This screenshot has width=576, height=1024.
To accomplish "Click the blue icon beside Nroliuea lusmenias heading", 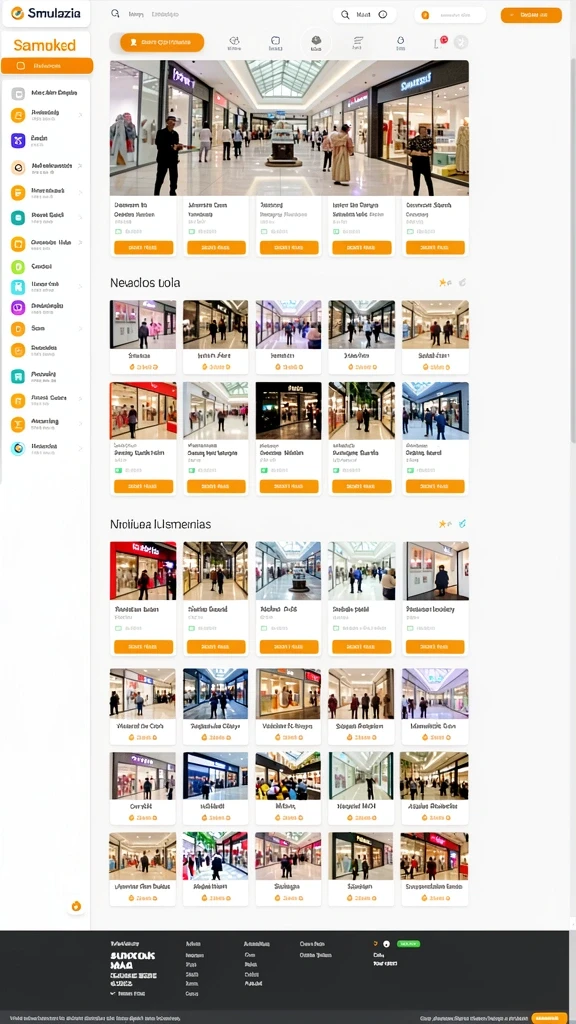I will [x=462, y=524].
